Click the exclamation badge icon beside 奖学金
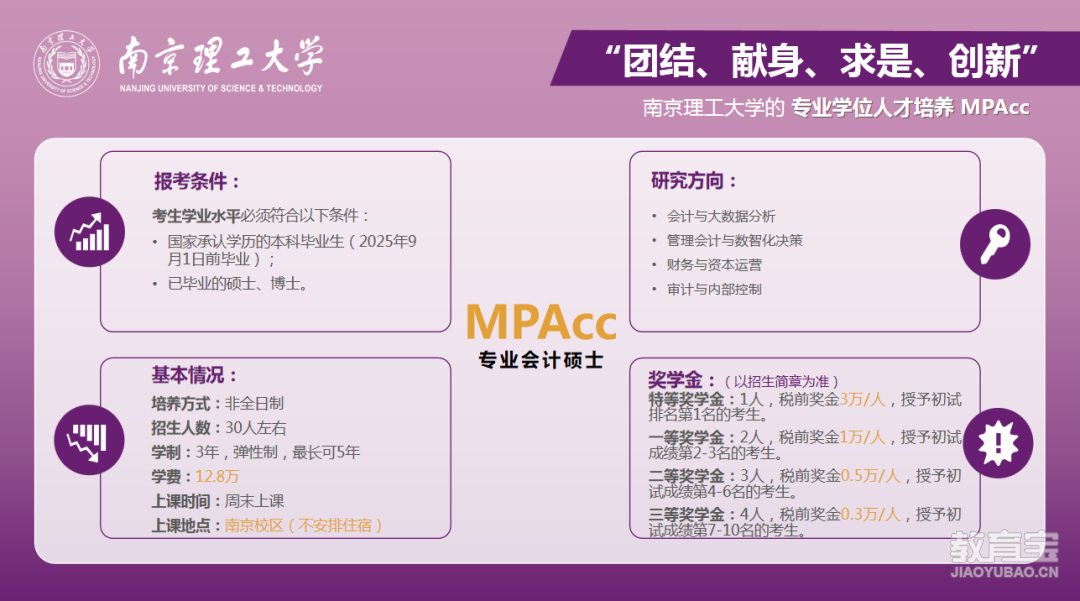Viewport: 1080px width, 601px height. pos(997,443)
